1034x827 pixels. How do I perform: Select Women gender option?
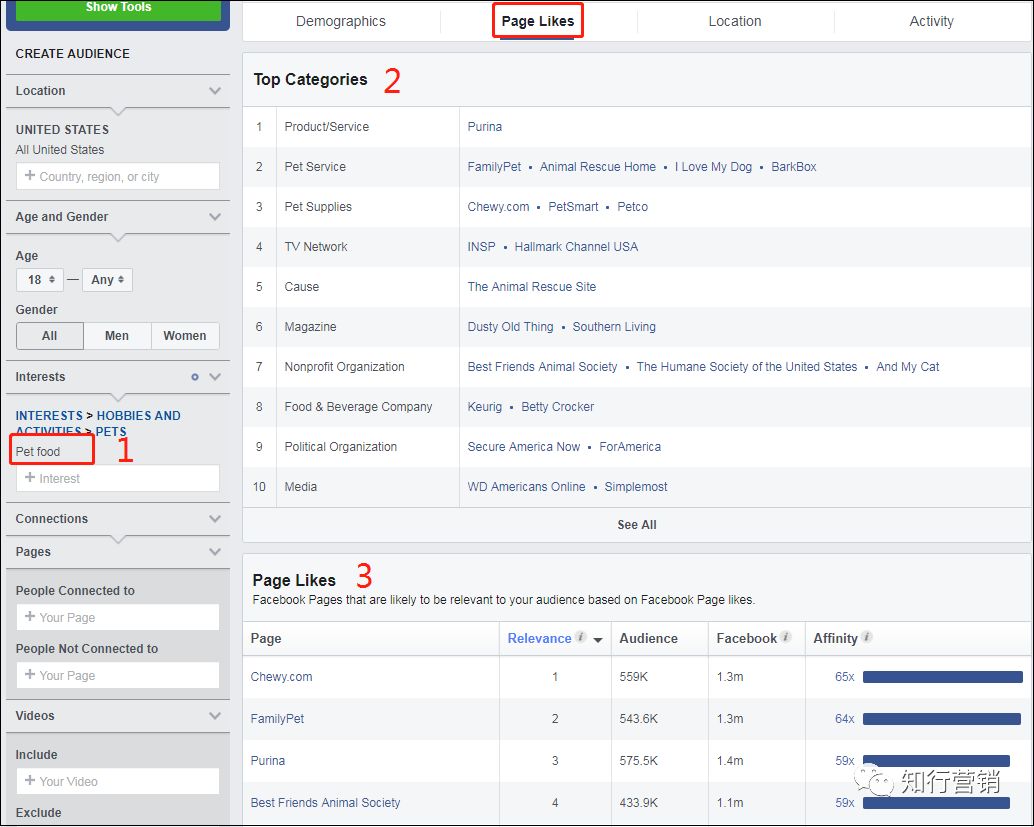[x=185, y=336]
